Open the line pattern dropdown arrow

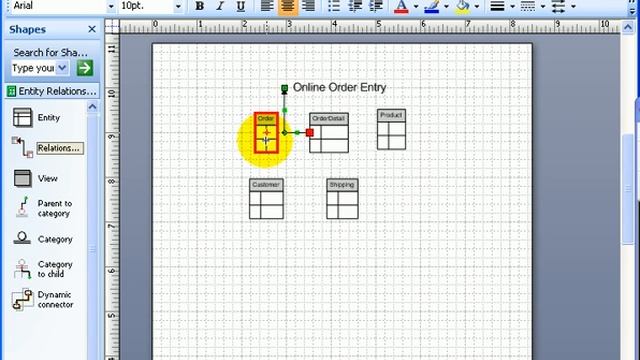pos(543,6)
